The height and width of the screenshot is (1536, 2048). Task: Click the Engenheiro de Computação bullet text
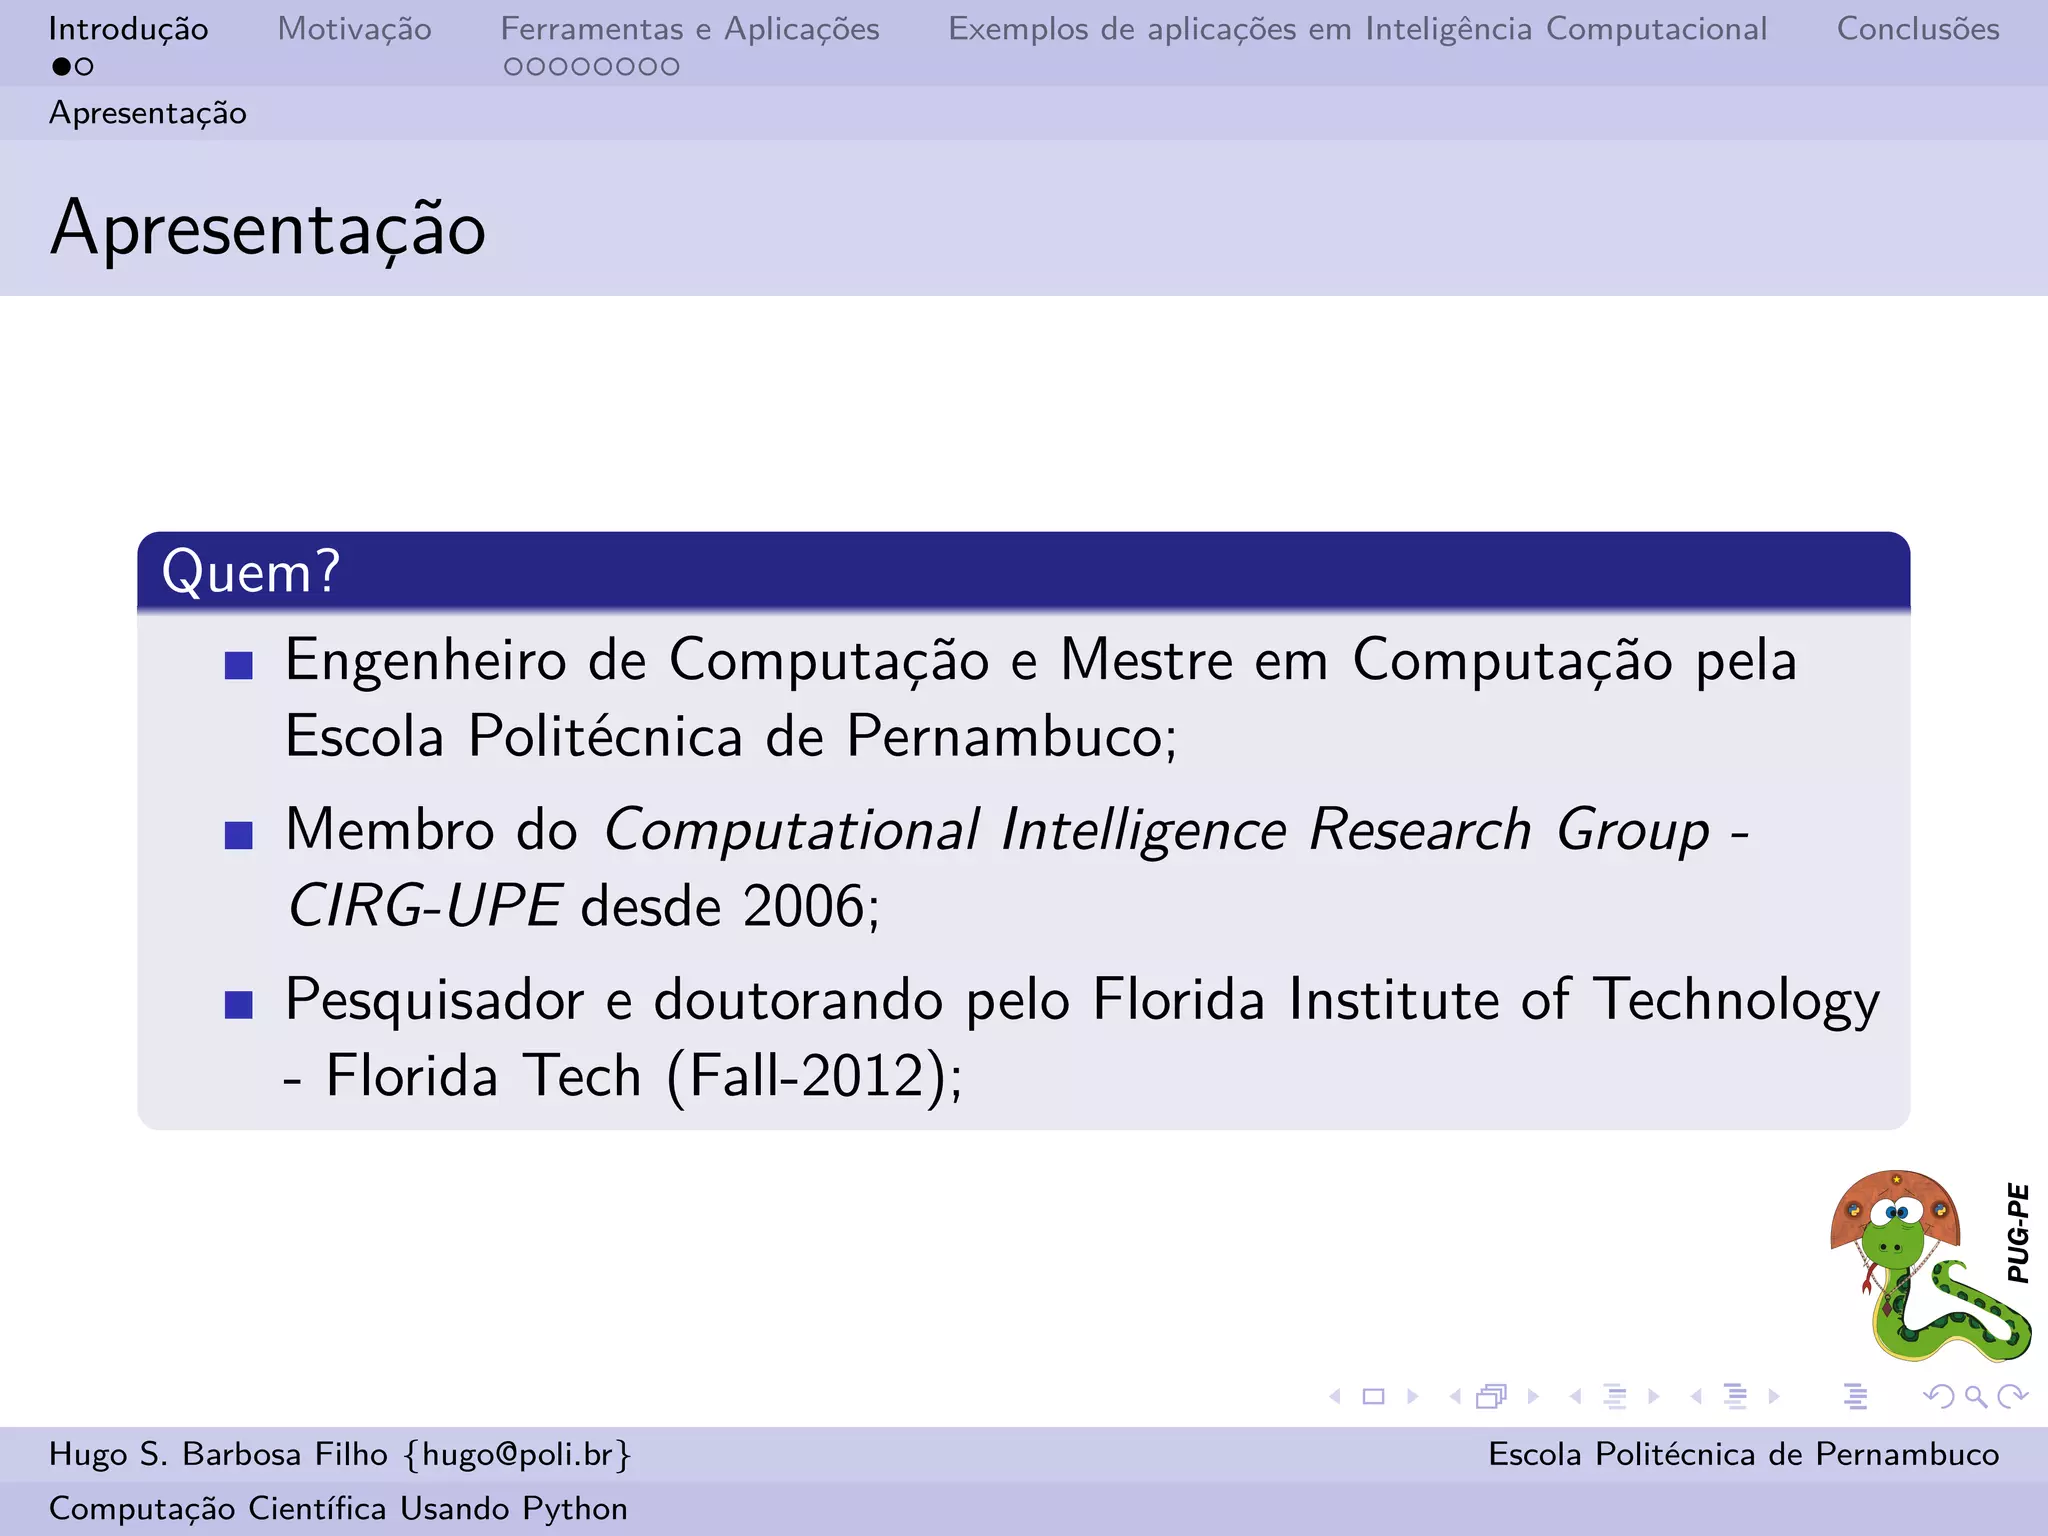point(1041,698)
